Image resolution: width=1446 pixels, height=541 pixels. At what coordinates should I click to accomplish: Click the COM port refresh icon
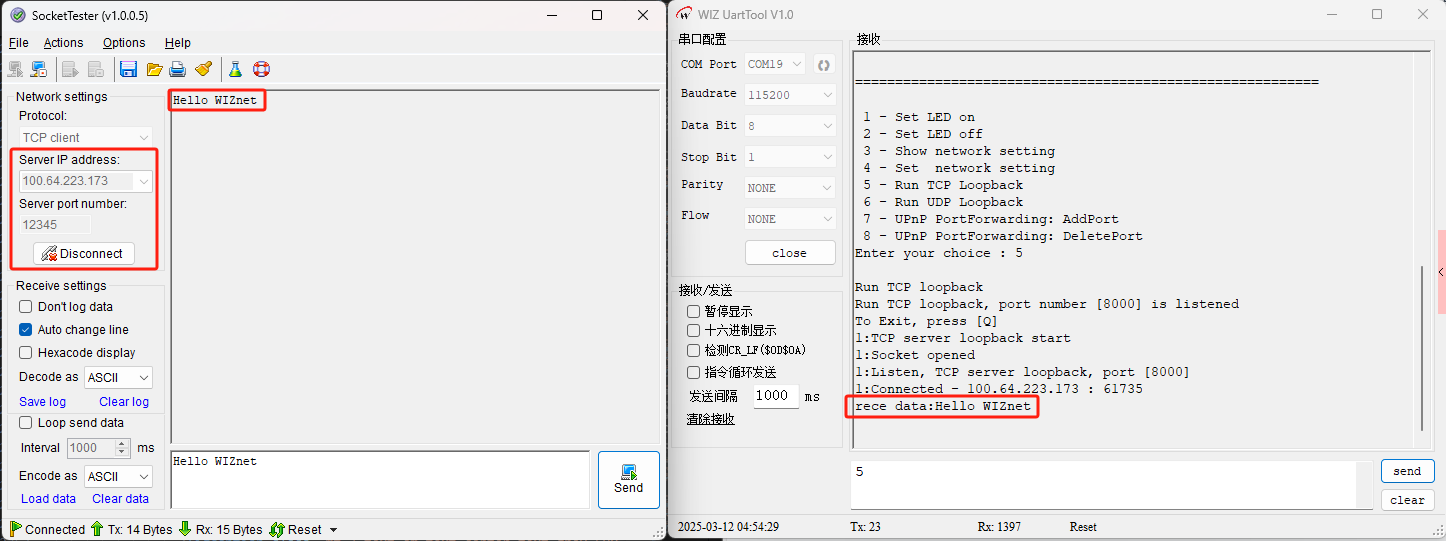(x=824, y=65)
